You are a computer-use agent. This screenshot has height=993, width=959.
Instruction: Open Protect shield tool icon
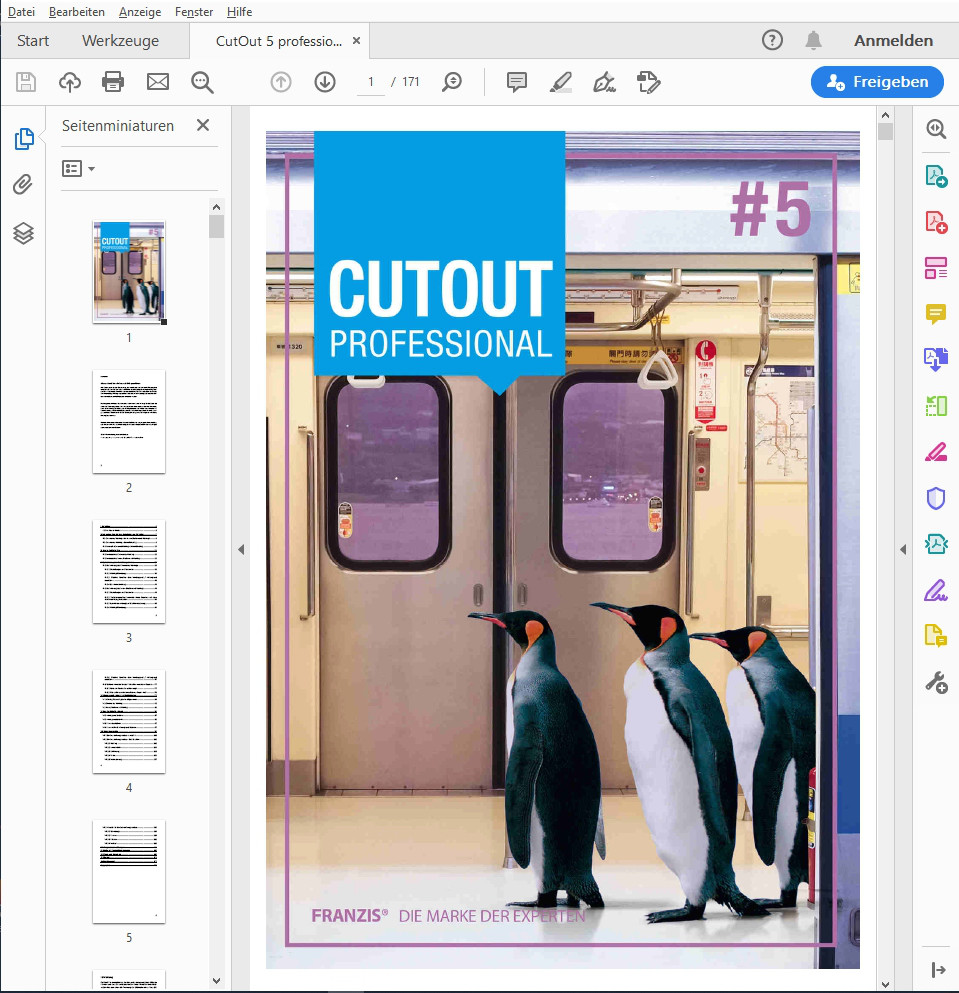tap(936, 498)
